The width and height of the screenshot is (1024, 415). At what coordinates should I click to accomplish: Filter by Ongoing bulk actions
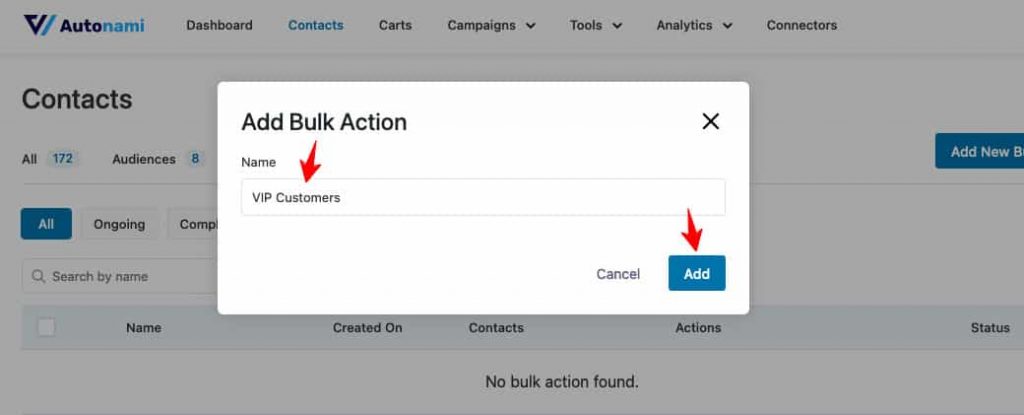[119, 224]
